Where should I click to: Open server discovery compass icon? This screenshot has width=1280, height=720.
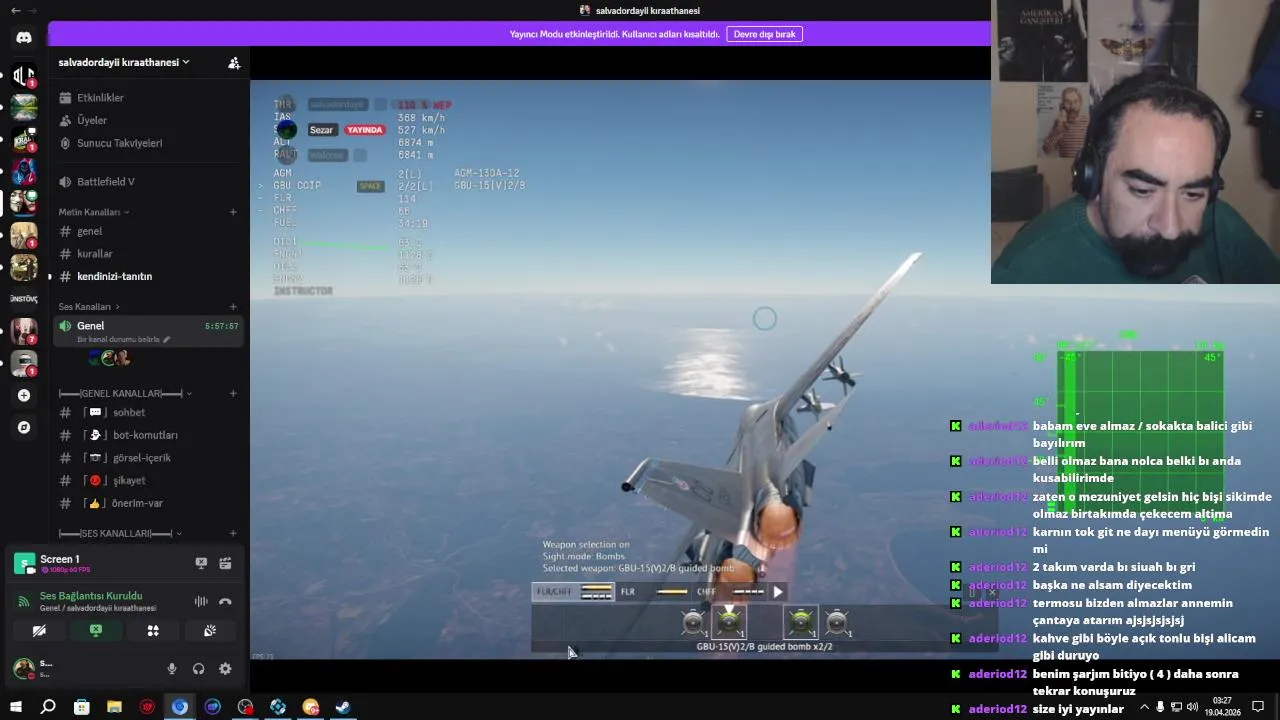click(24, 427)
